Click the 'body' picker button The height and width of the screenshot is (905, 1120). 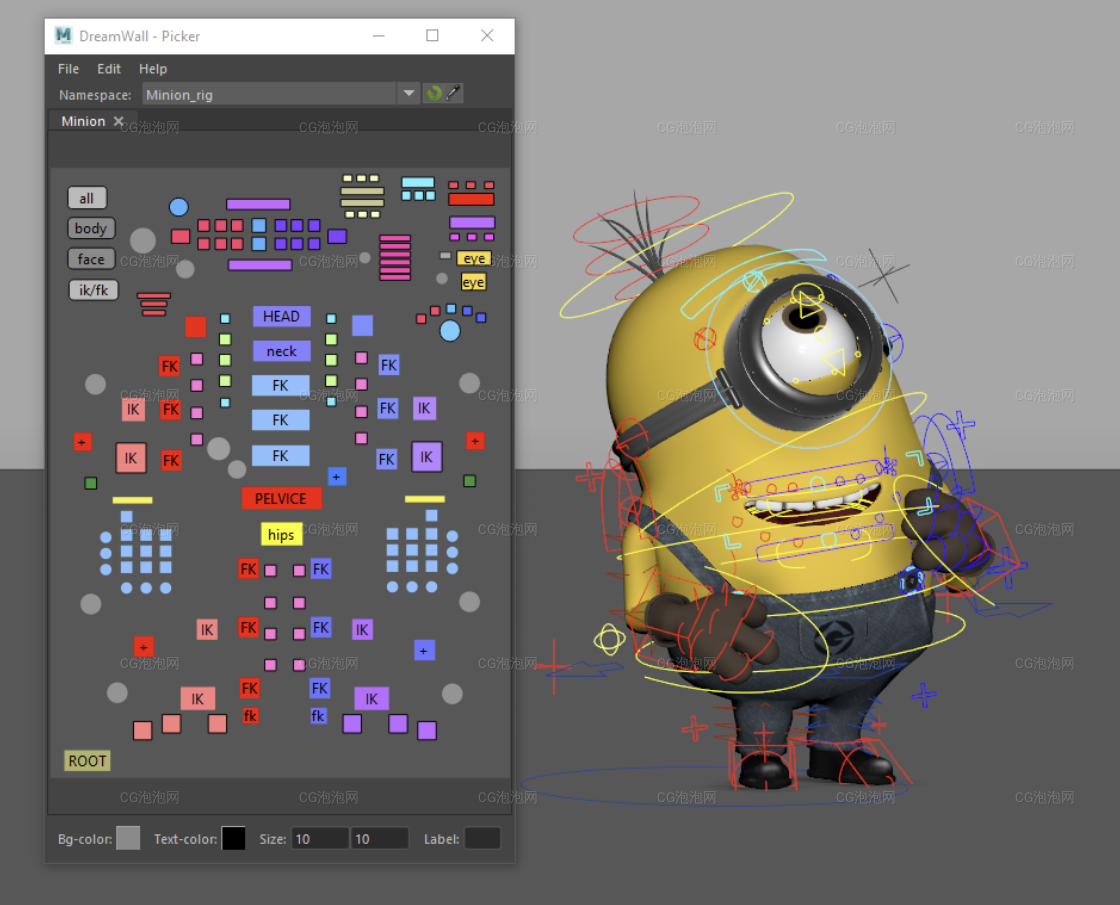pyautogui.click(x=91, y=229)
